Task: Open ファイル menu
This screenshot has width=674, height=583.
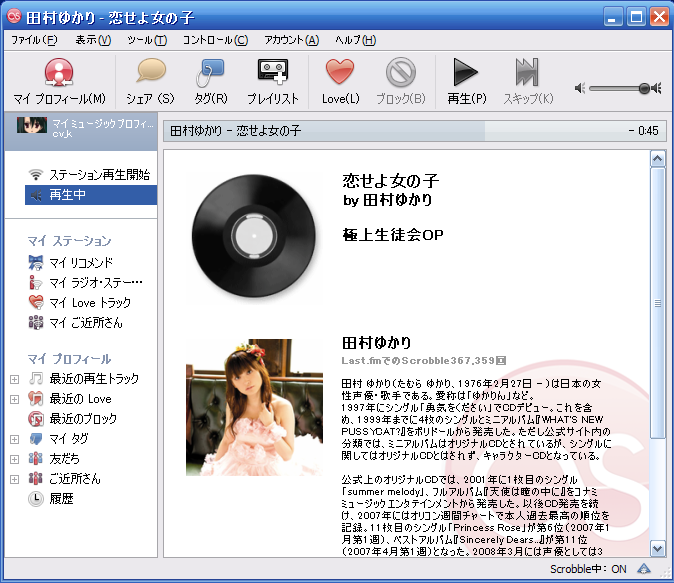Action: [34, 40]
